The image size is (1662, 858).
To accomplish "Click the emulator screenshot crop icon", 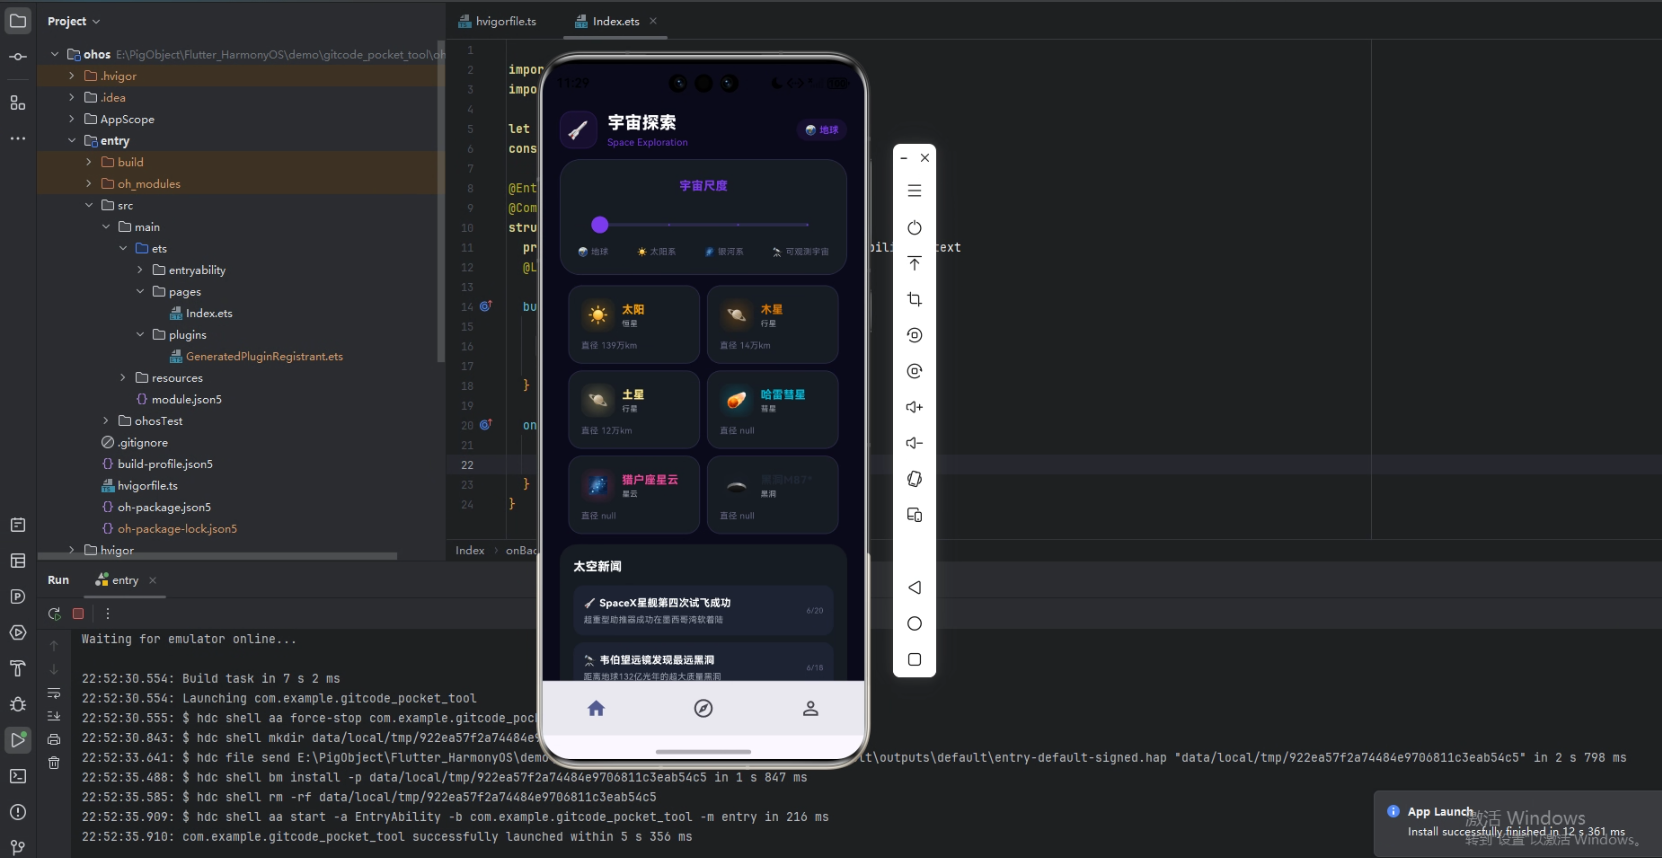I will point(914,299).
